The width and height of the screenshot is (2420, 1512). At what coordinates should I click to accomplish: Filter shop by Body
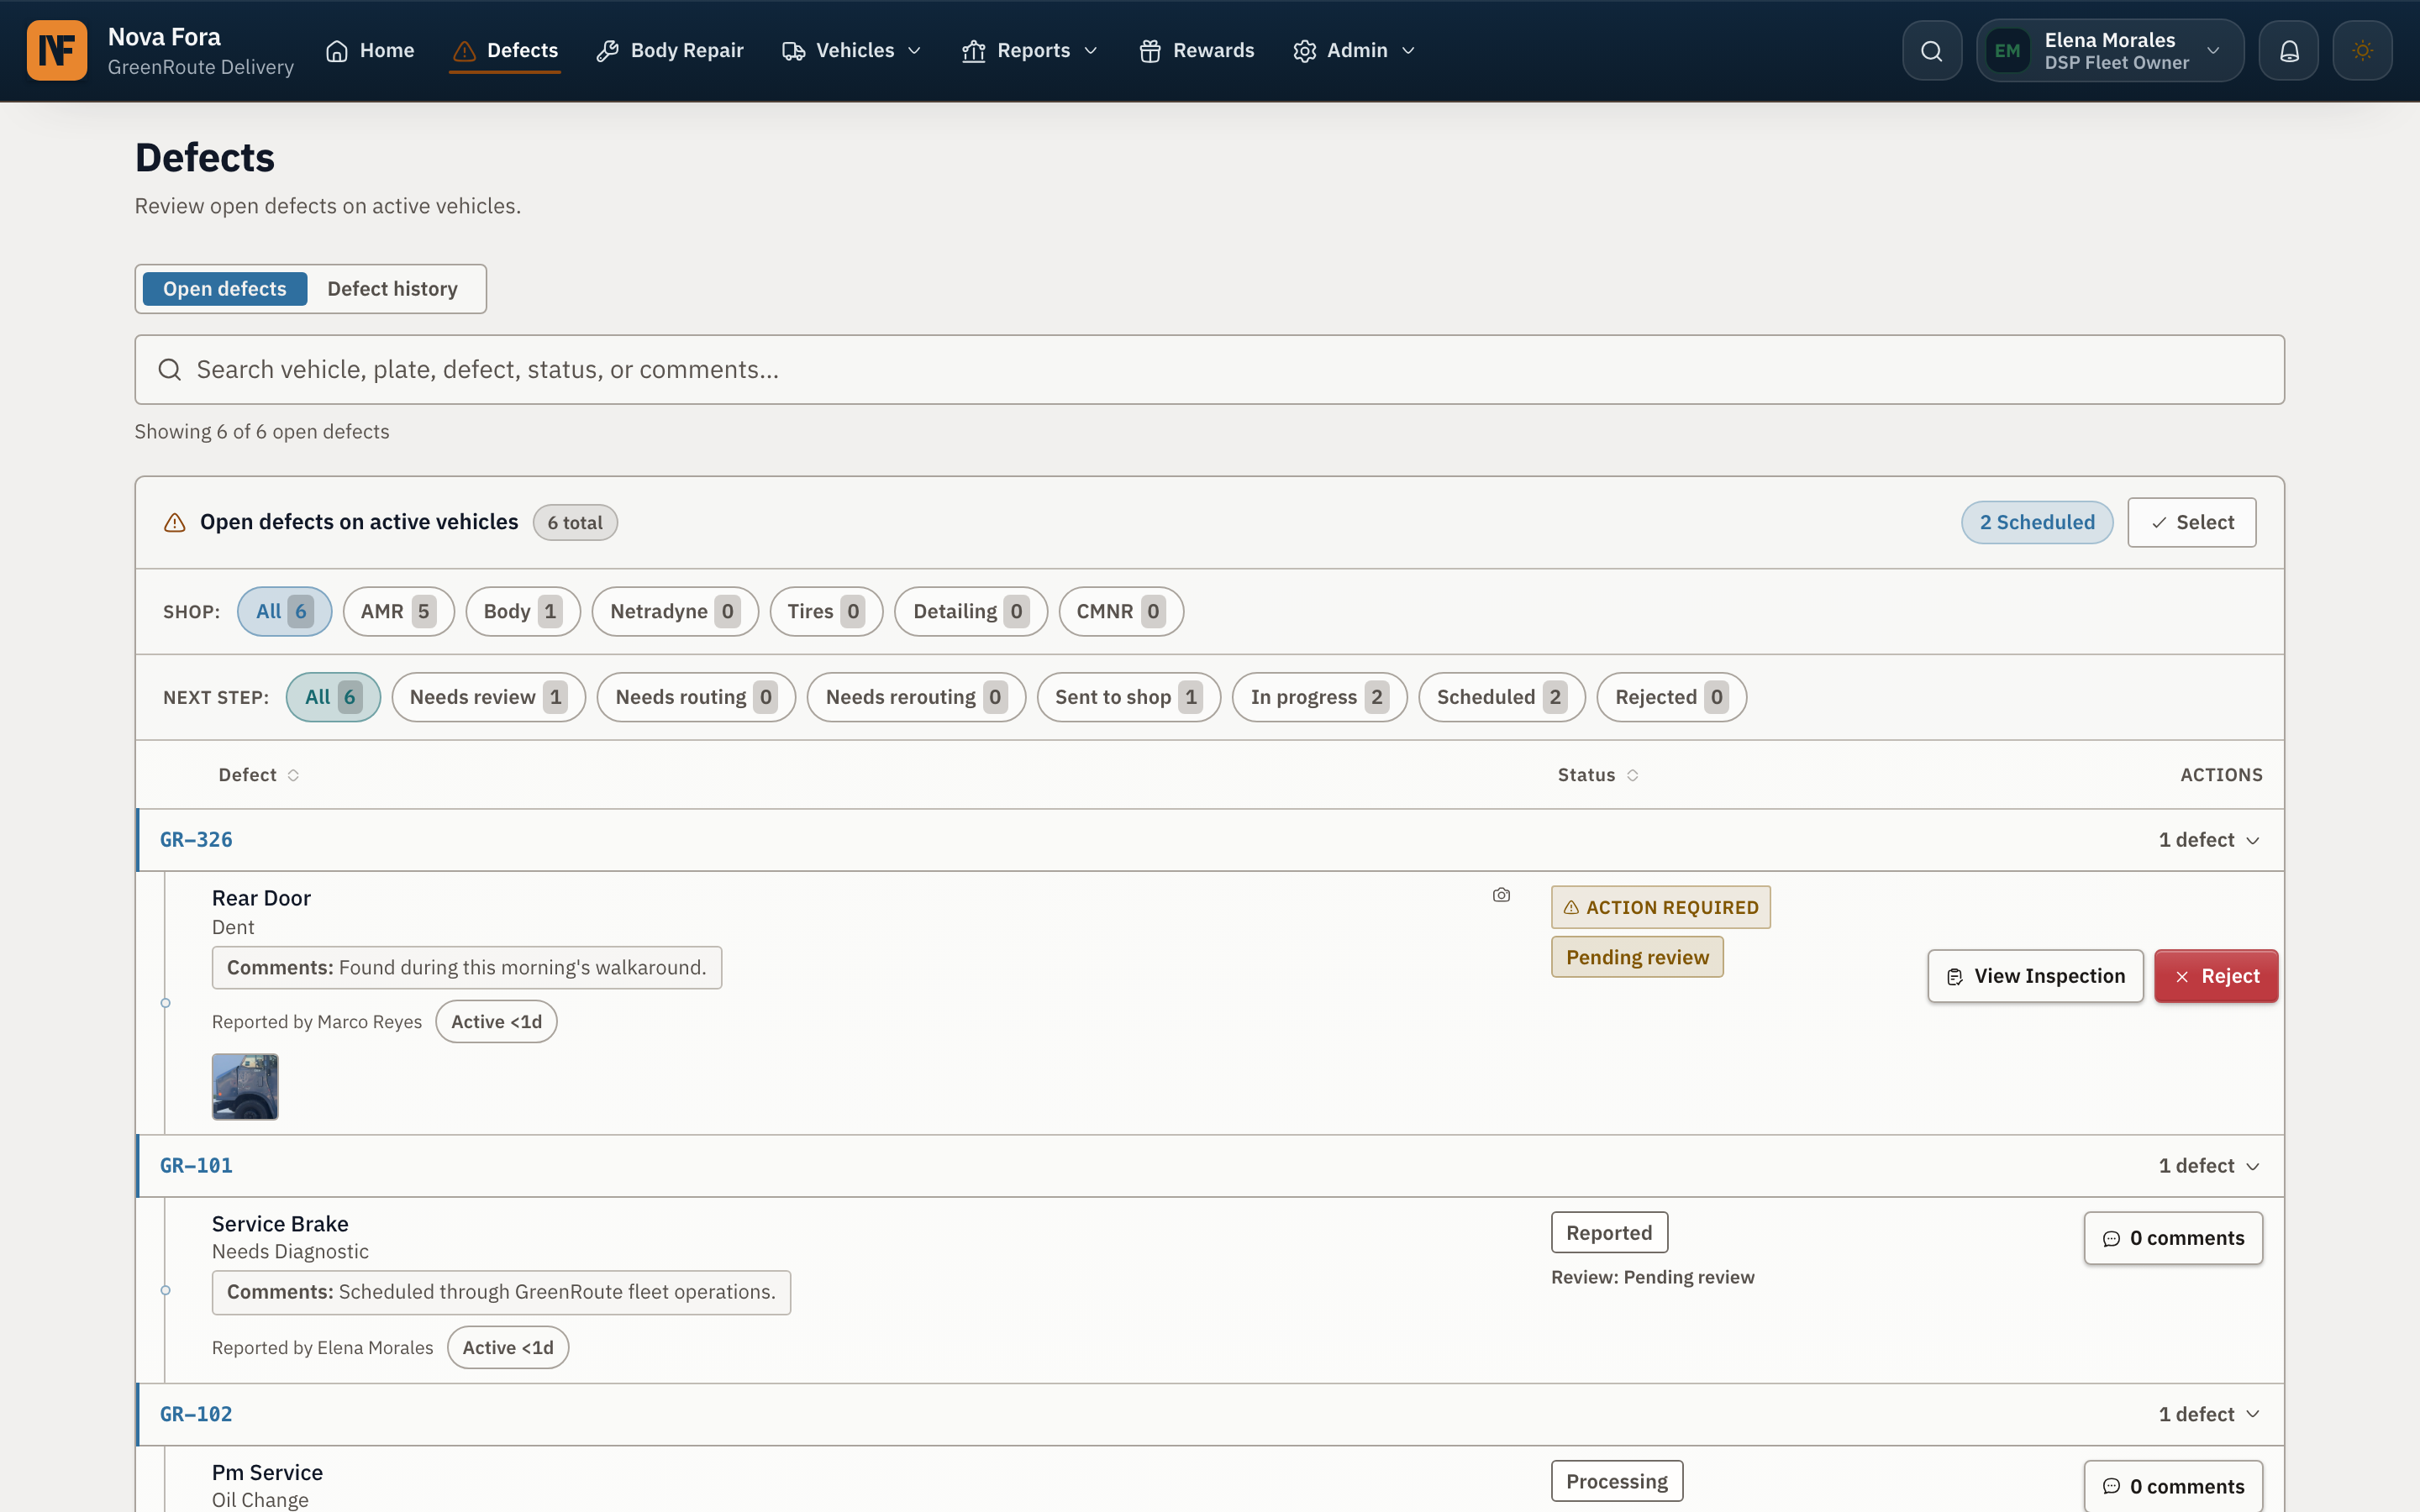tap(523, 611)
